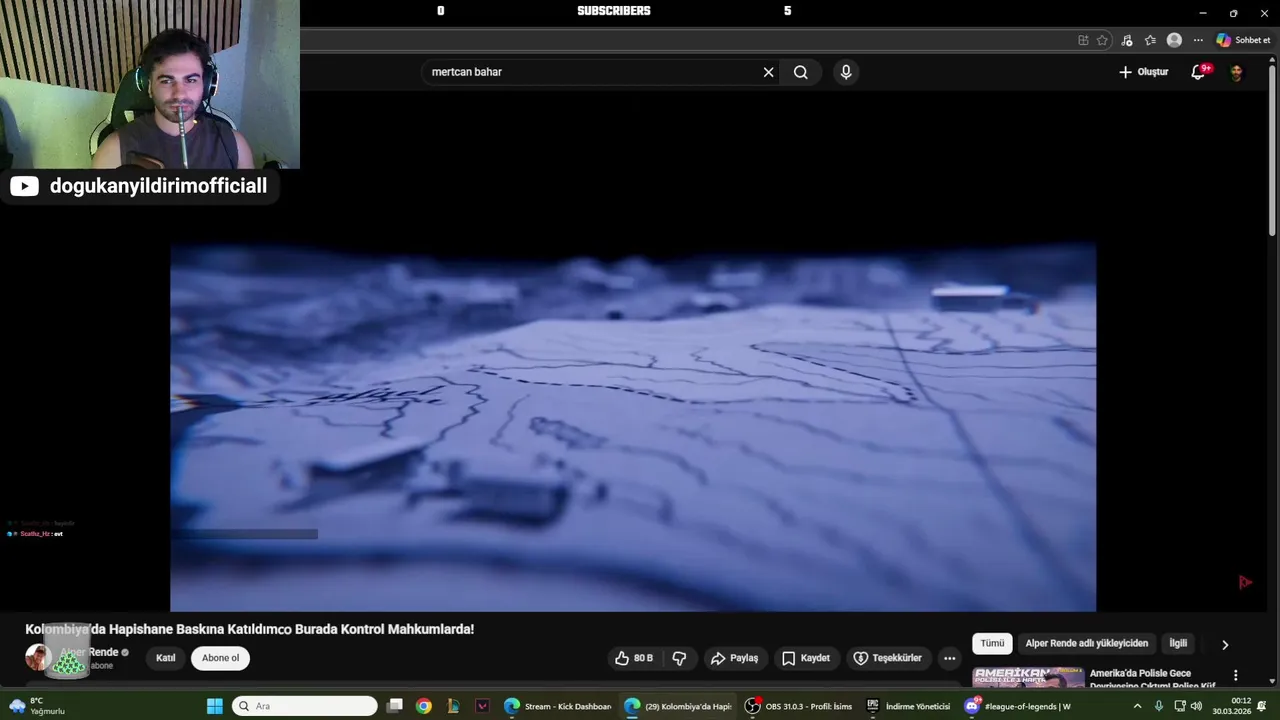
Task: Click the Oluştur create button
Action: pos(1143,72)
